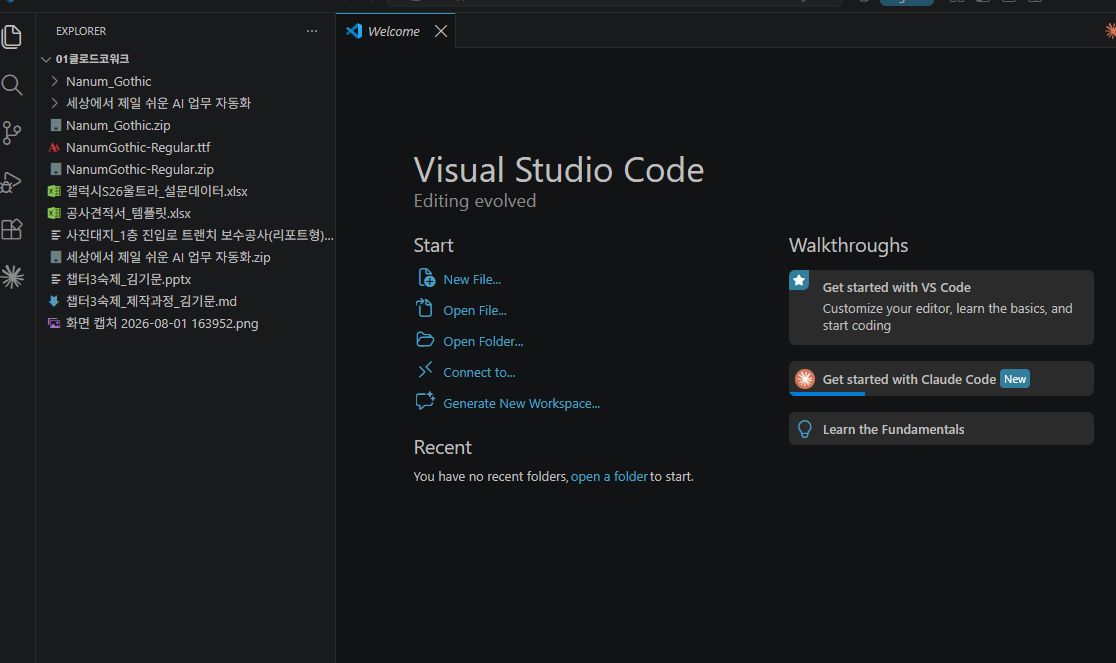Viewport: 1116px width, 663px height.
Task: Close the Welcome tab
Action: [x=441, y=31]
